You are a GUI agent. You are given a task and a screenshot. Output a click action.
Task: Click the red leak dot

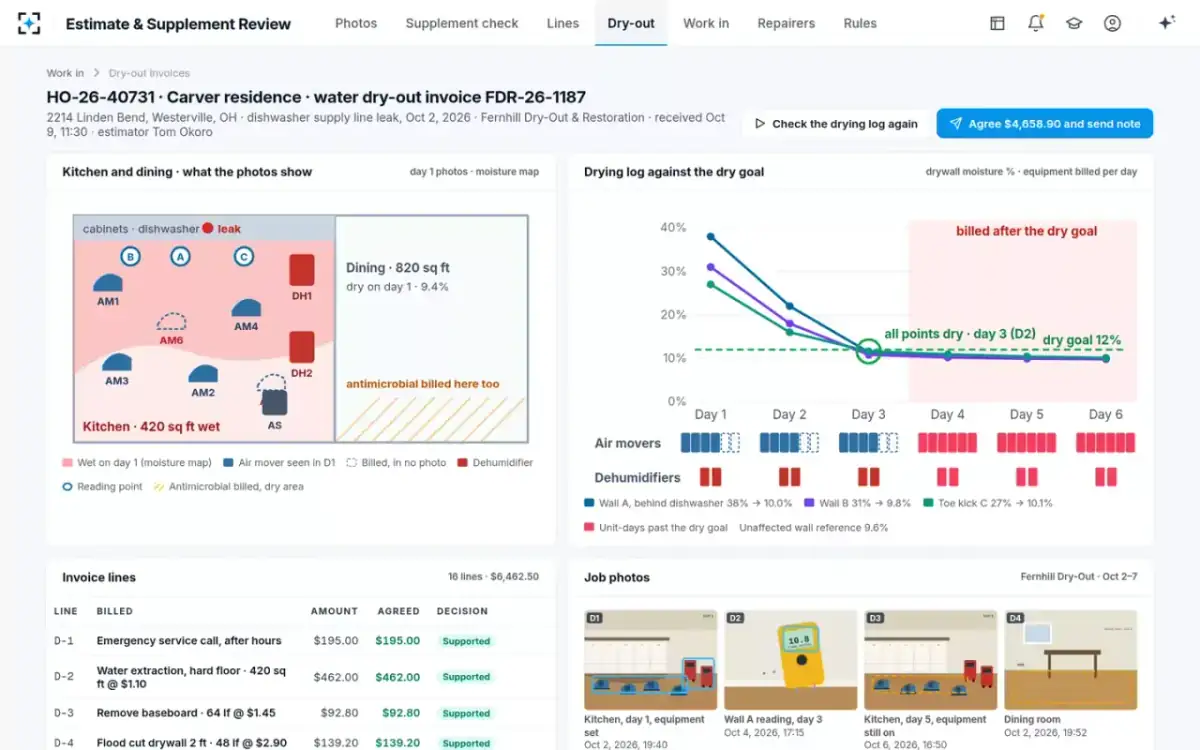point(208,228)
